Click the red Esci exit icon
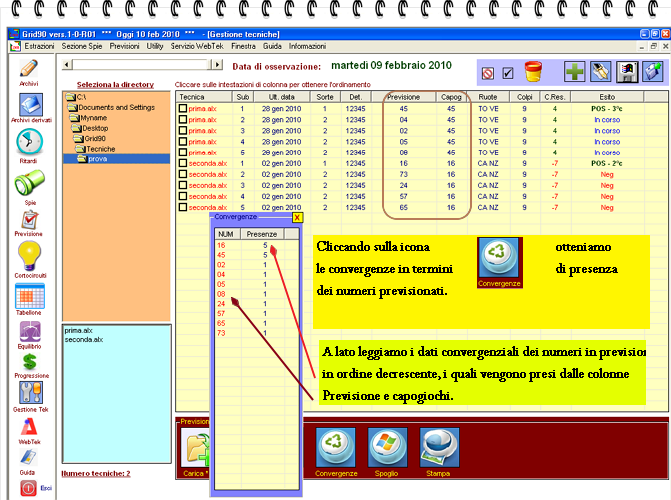 pos(28,488)
